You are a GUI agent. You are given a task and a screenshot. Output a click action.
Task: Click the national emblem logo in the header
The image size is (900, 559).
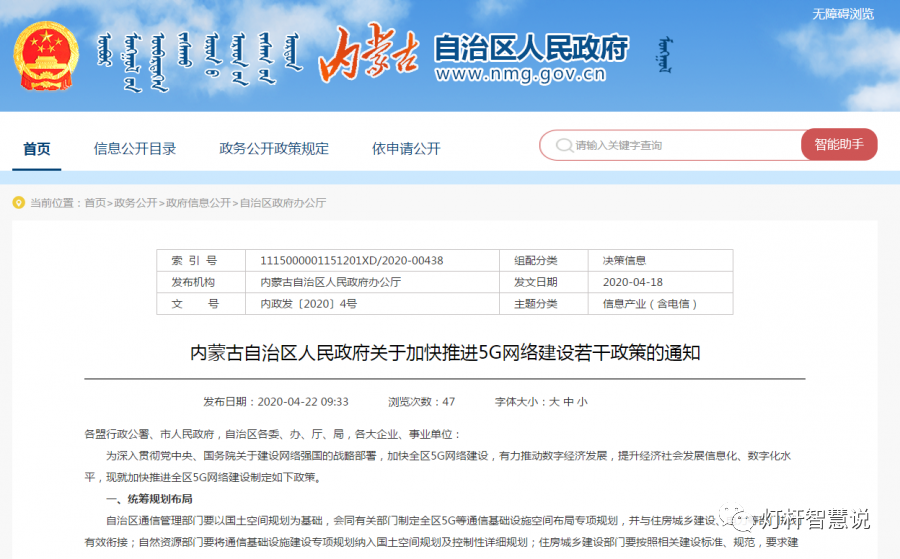(46, 56)
